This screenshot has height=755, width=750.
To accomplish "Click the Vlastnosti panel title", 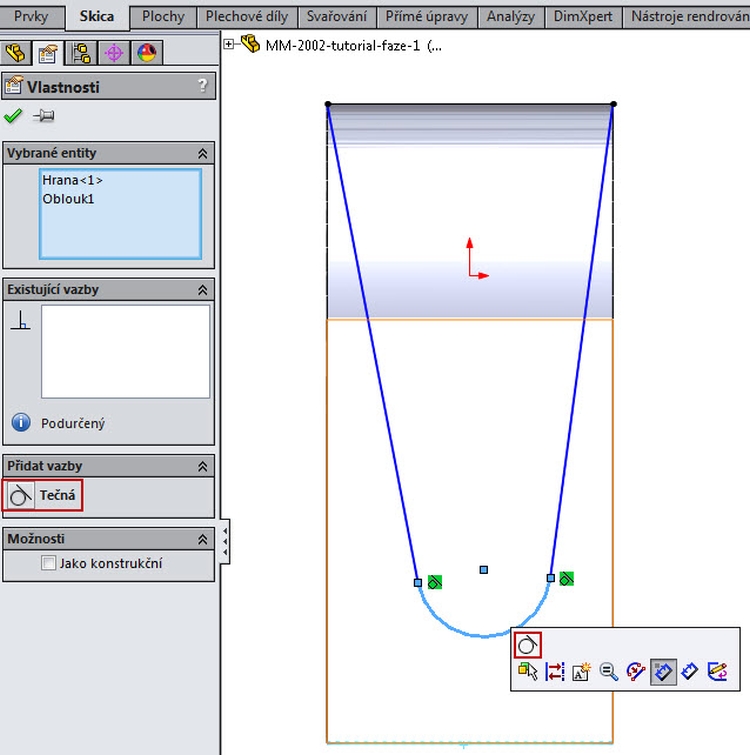I will 63,87.
